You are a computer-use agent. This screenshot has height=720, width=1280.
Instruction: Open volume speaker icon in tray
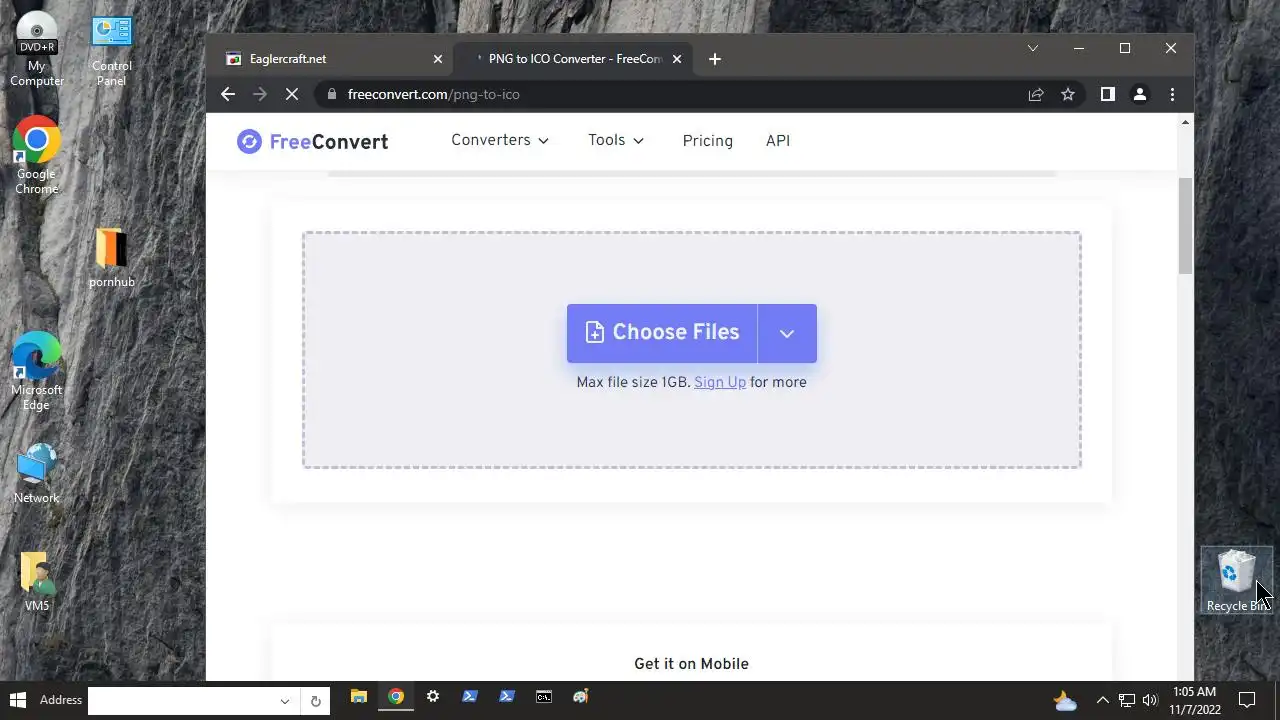pos(1150,700)
